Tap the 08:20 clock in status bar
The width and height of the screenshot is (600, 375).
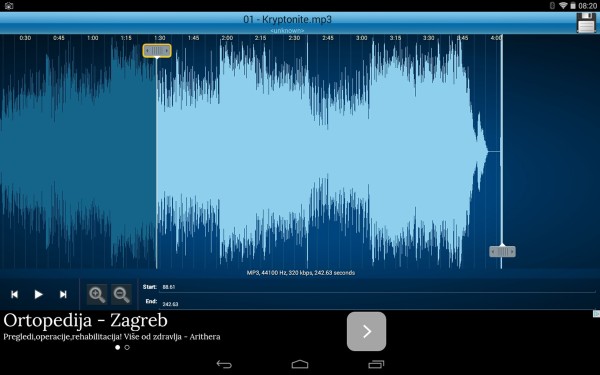pos(587,6)
